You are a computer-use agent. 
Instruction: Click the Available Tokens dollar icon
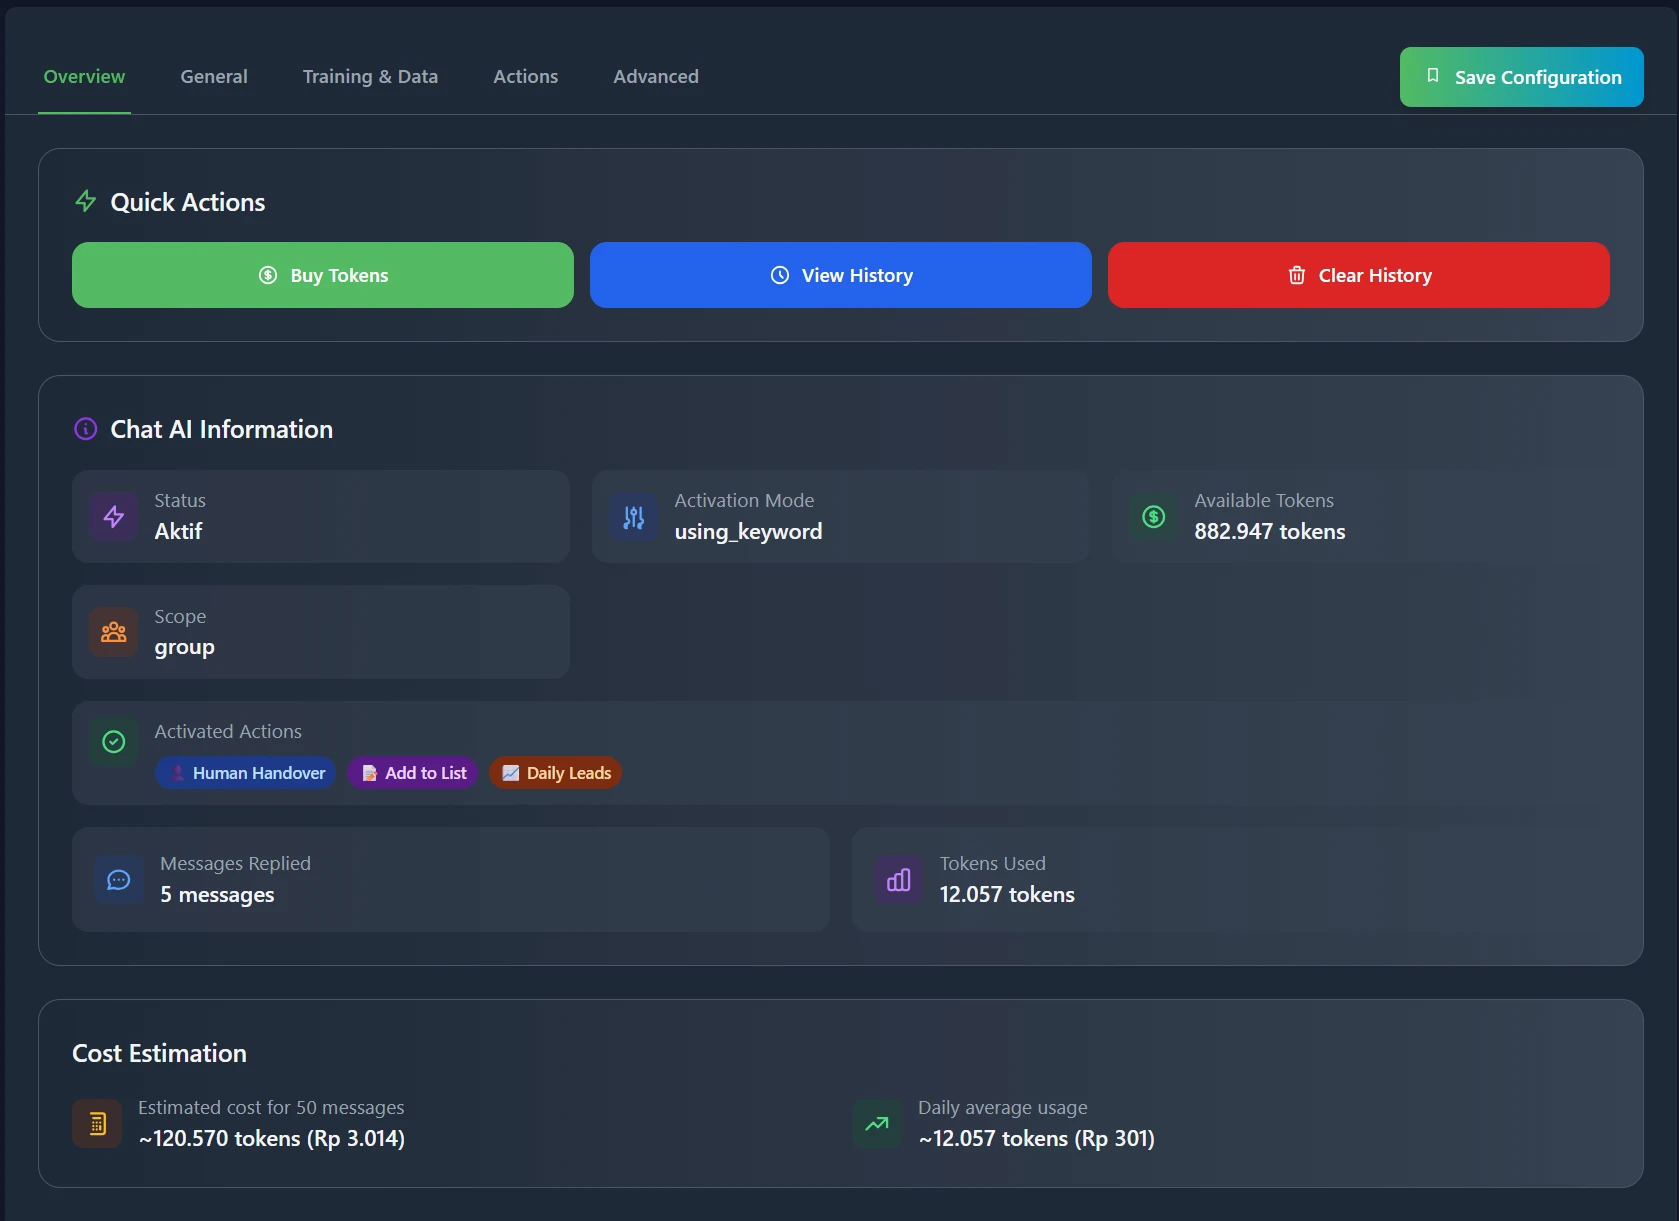tap(1154, 517)
